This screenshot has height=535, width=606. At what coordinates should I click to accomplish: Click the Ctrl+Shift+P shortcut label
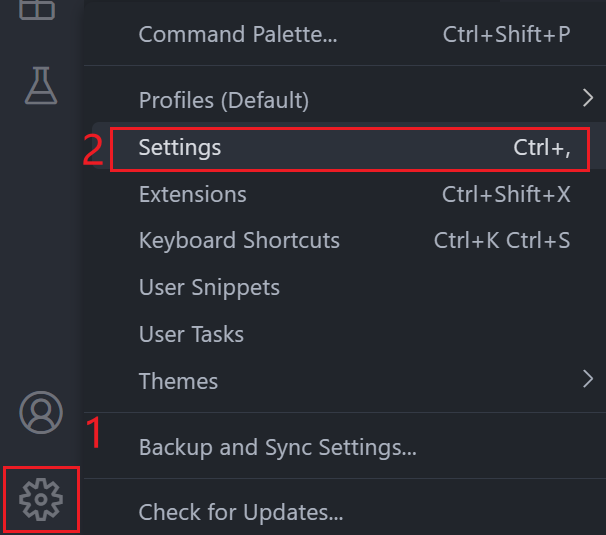(506, 35)
